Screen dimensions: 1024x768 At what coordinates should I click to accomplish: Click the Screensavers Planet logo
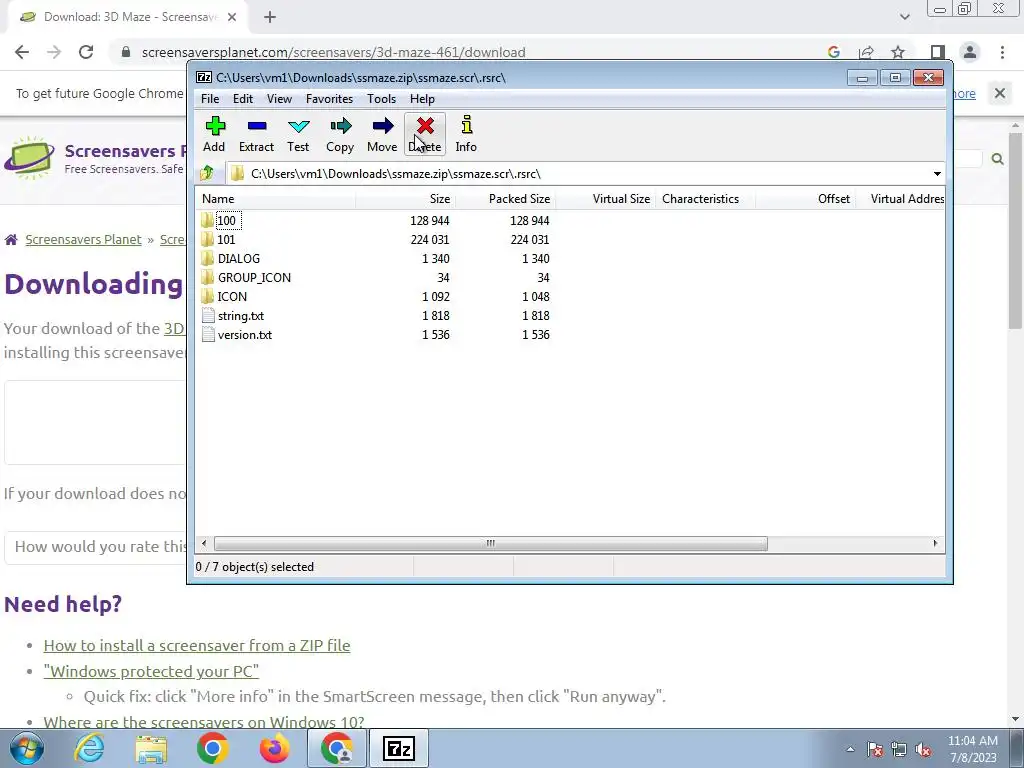(29, 157)
